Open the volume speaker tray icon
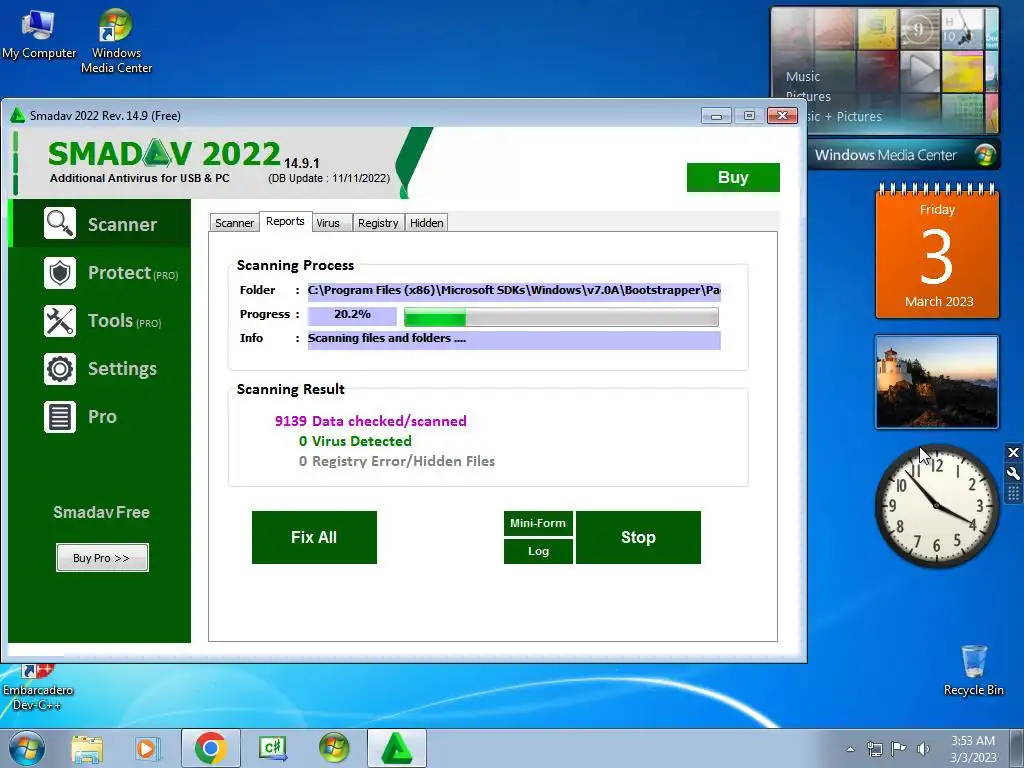 pos(923,749)
